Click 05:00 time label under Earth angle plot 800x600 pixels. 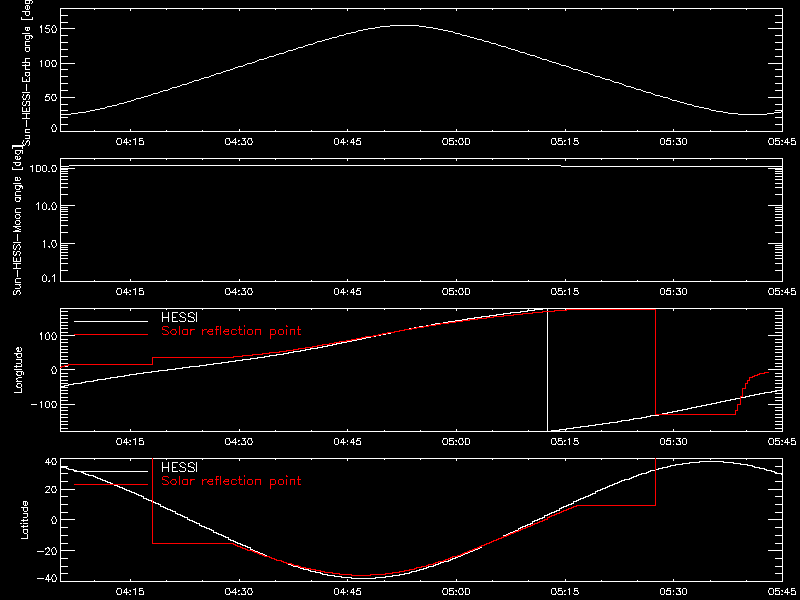456,142
